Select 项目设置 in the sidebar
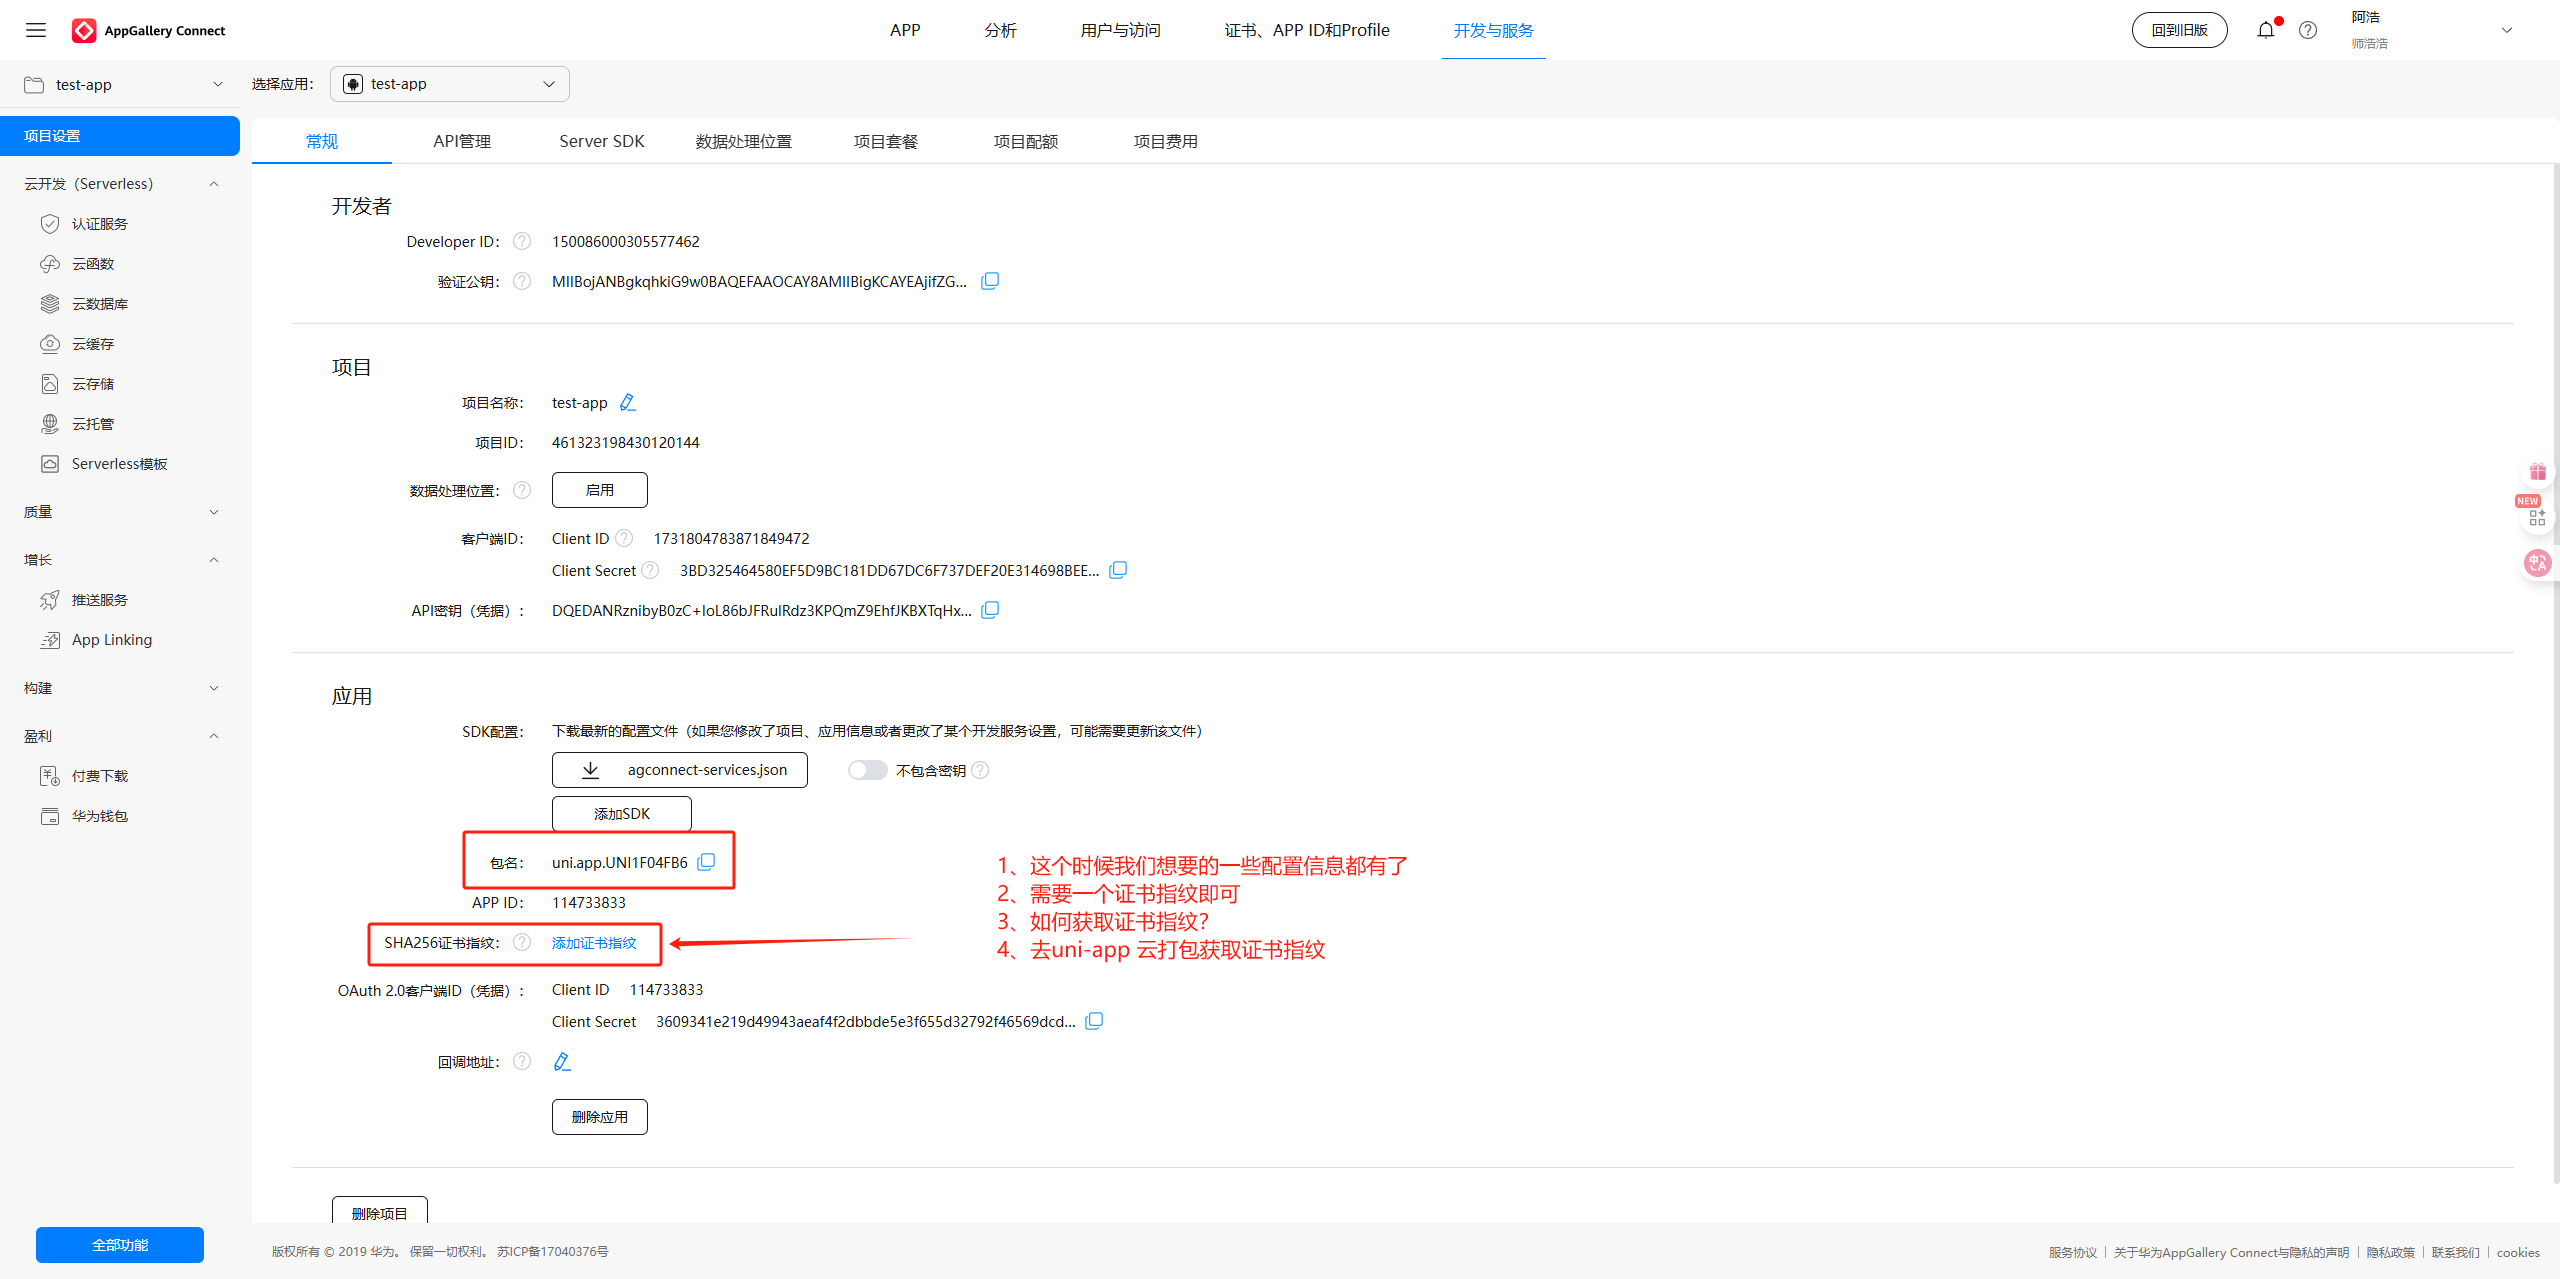2560x1279 pixels. [120, 136]
